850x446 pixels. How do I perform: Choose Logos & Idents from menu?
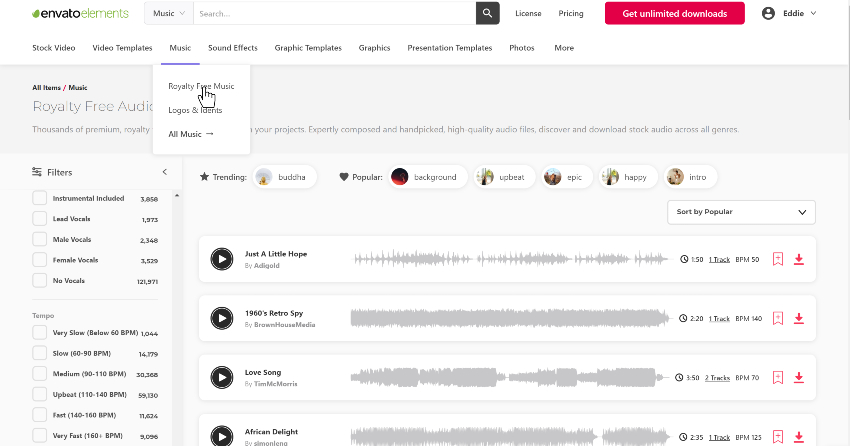click(195, 110)
